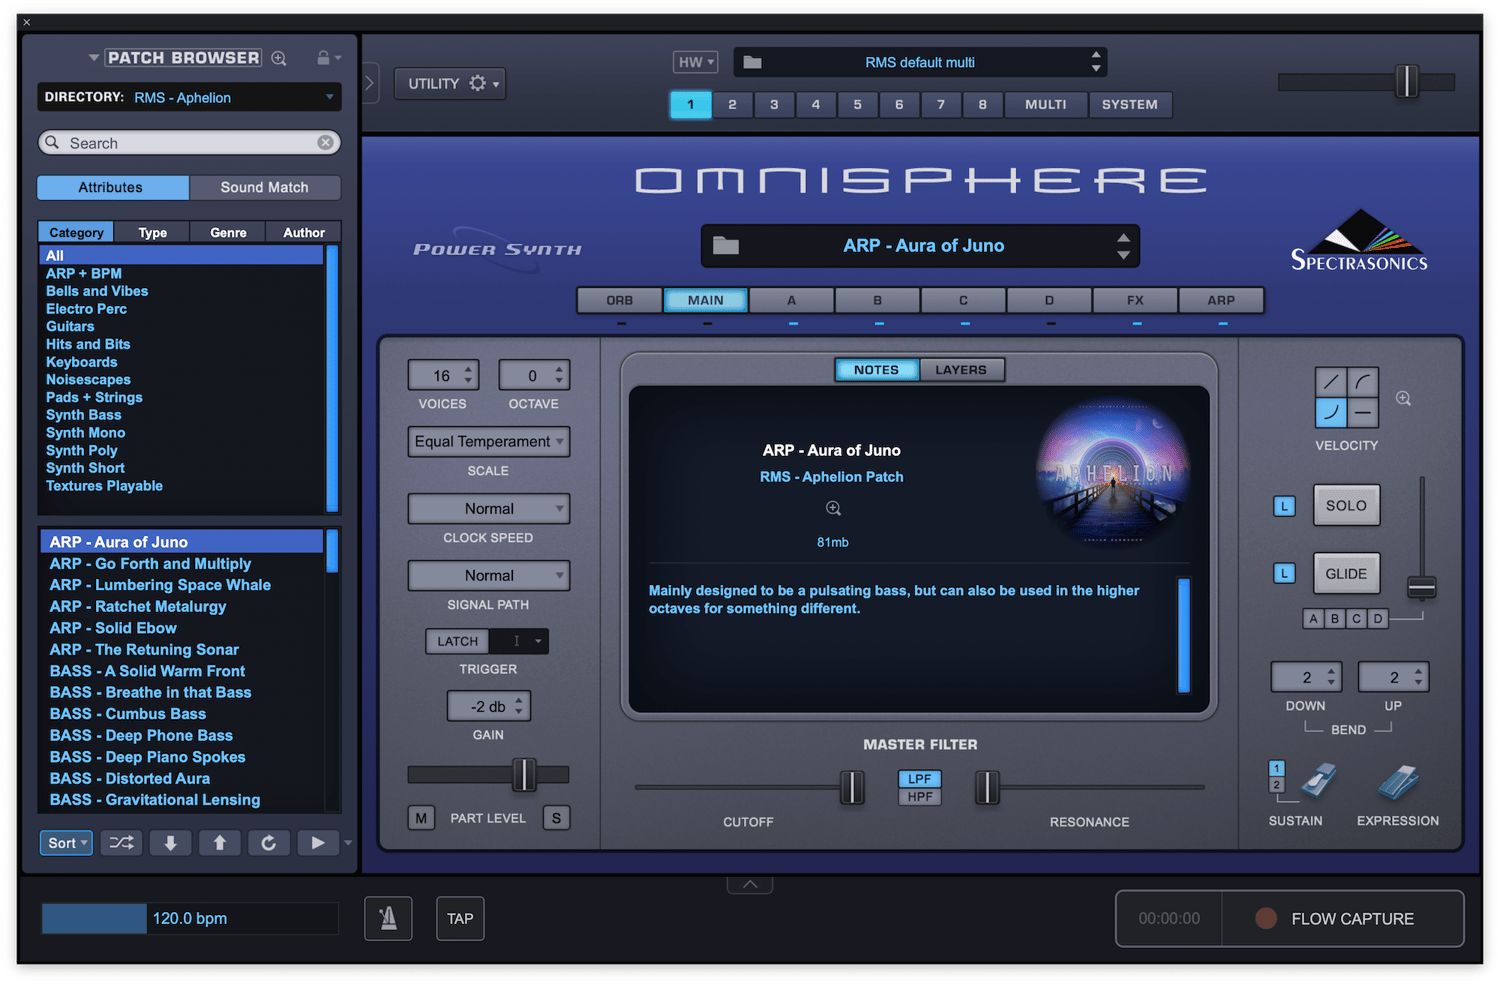Open the HW dropdown
Viewport: 1500px width, 984px height.
(x=696, y=62)
